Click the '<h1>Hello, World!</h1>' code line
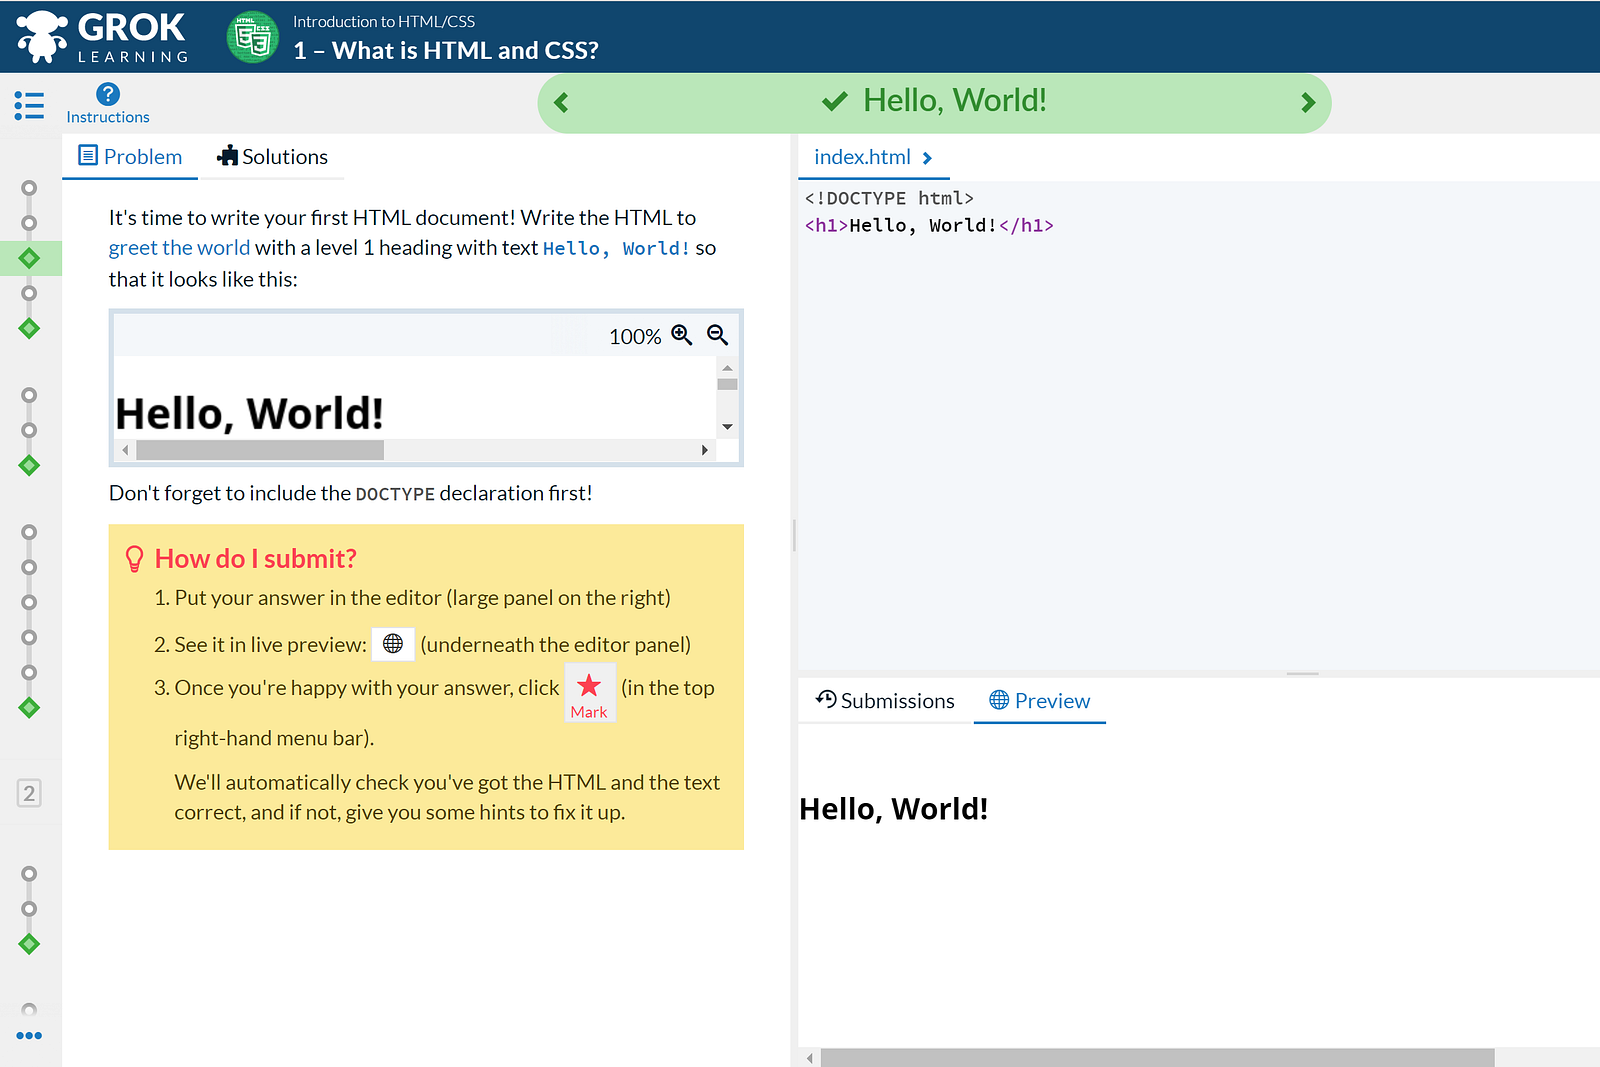Image resolution: width=1600 pixels, height=1067 pixels. [929, 225]
